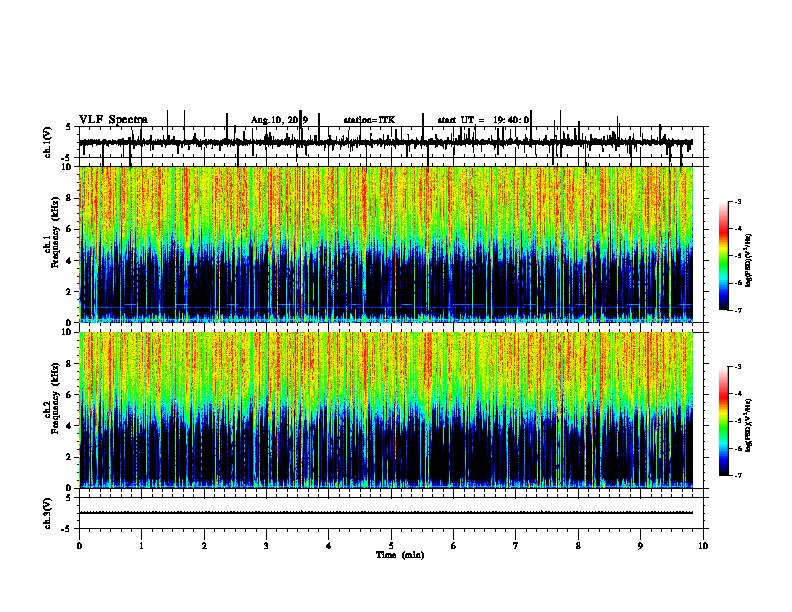Image resolution: width=792 pixels, height=612 pixels.
Task: Click the ch.2 frequency axis tick "8"
Action: [69, 363]
